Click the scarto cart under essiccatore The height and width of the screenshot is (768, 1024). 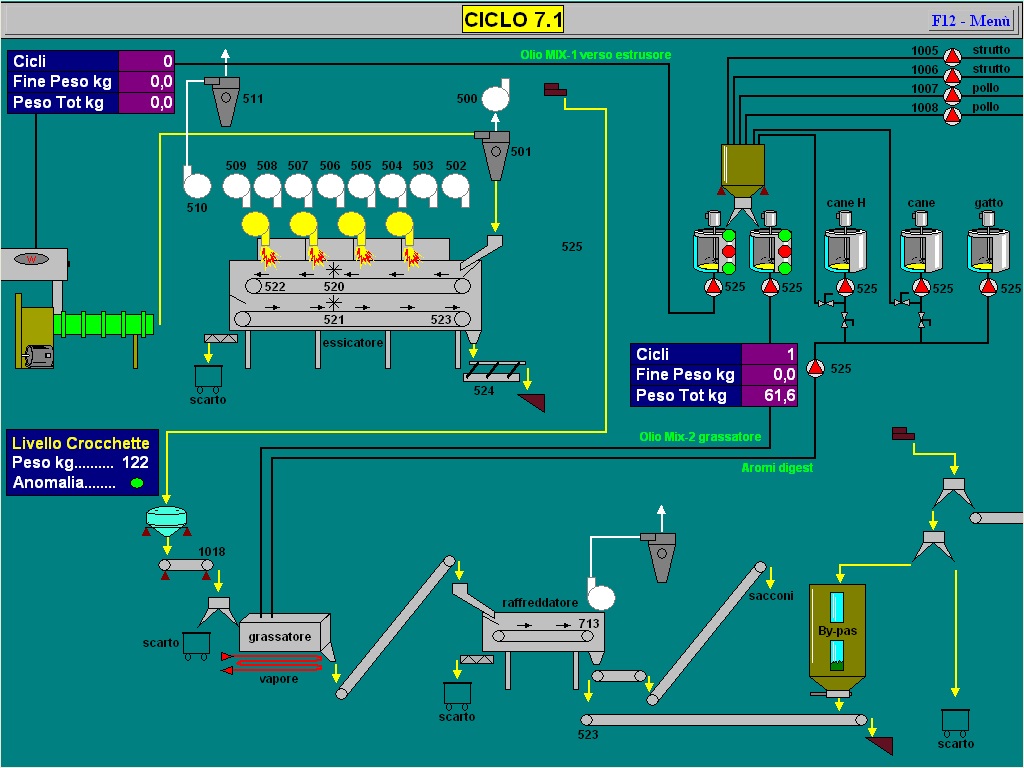(x=208, y=378)
